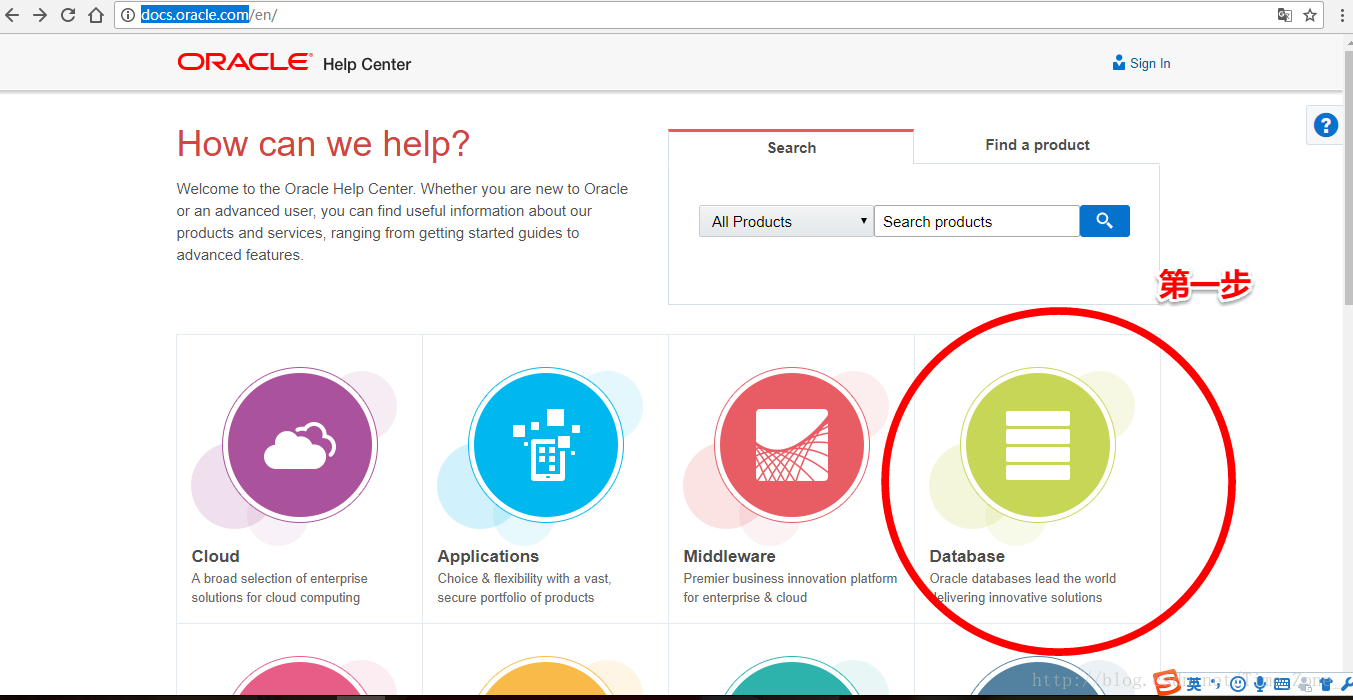Click Sogou microphone voice input icon

point(1260,684)
